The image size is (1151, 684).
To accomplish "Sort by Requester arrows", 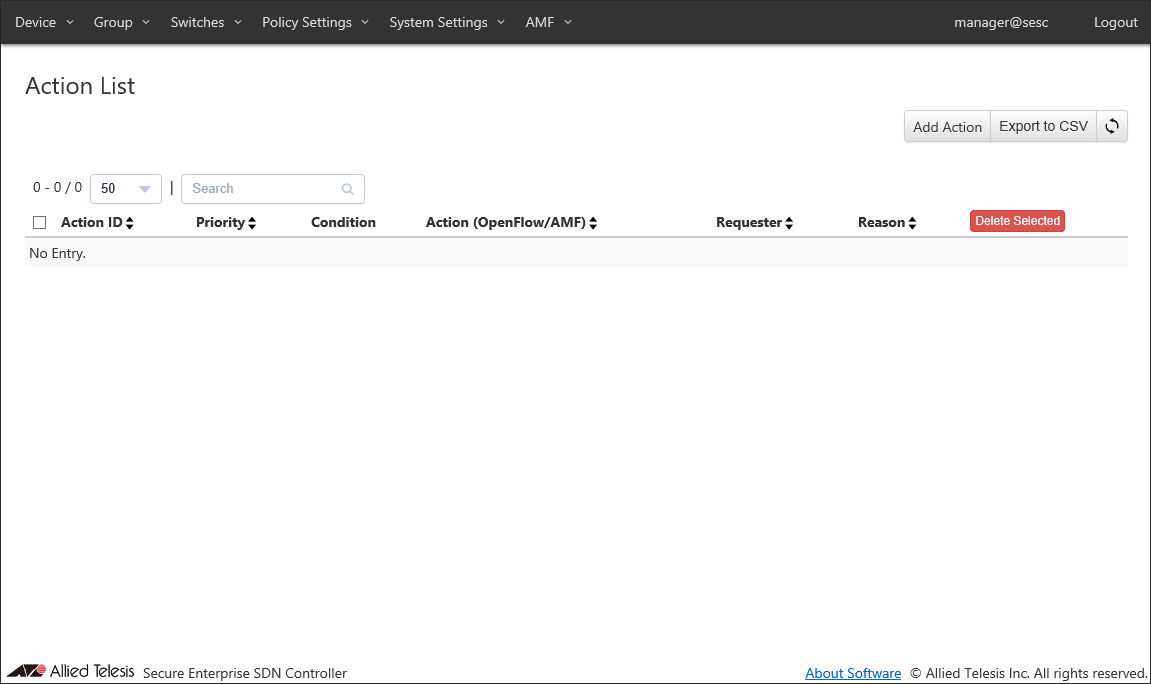I will tap(789, 223).
